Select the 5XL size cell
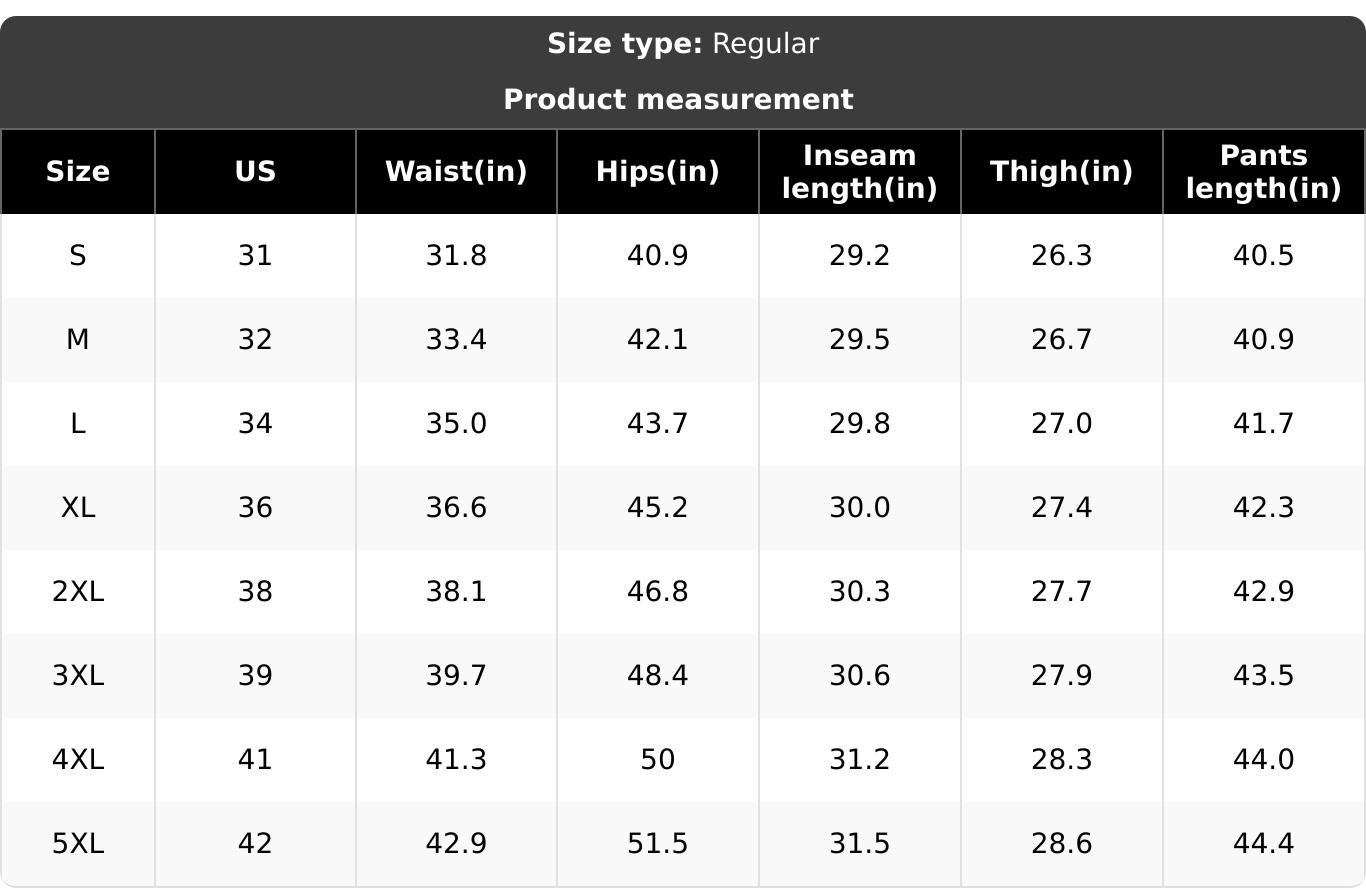This screenshot has width=1366, height=888. click(x=78, y=844)
